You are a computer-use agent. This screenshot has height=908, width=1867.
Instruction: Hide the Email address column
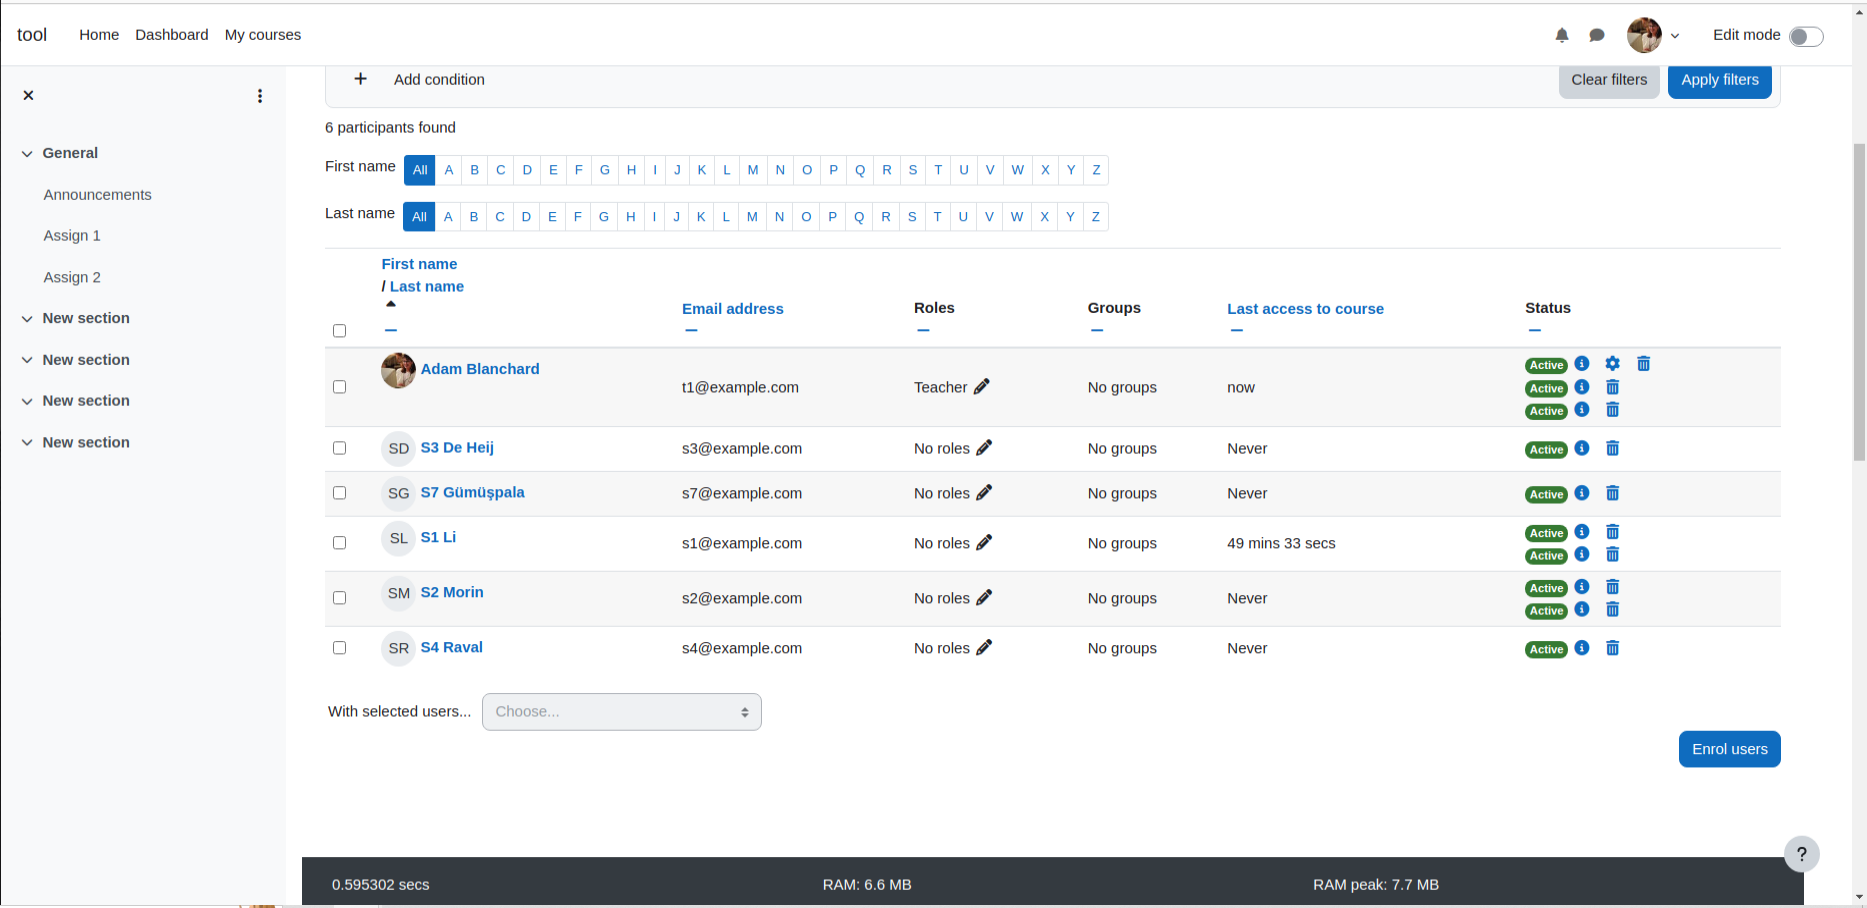click(691, 330)
